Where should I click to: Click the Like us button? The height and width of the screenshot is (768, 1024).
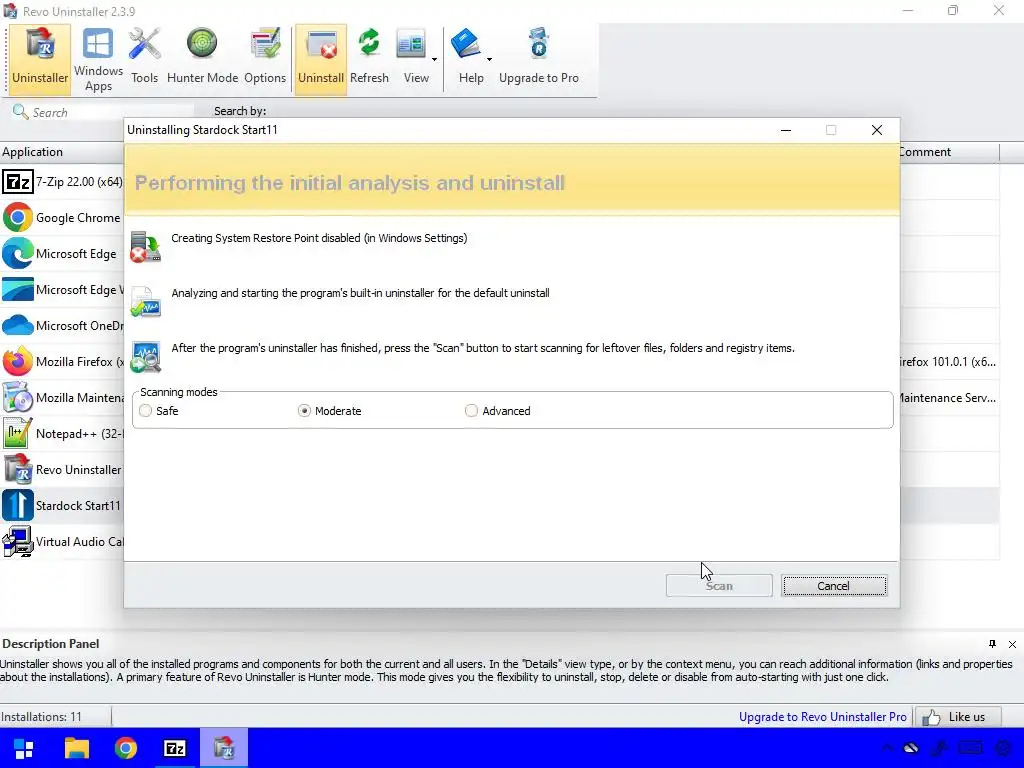[957, 717]
